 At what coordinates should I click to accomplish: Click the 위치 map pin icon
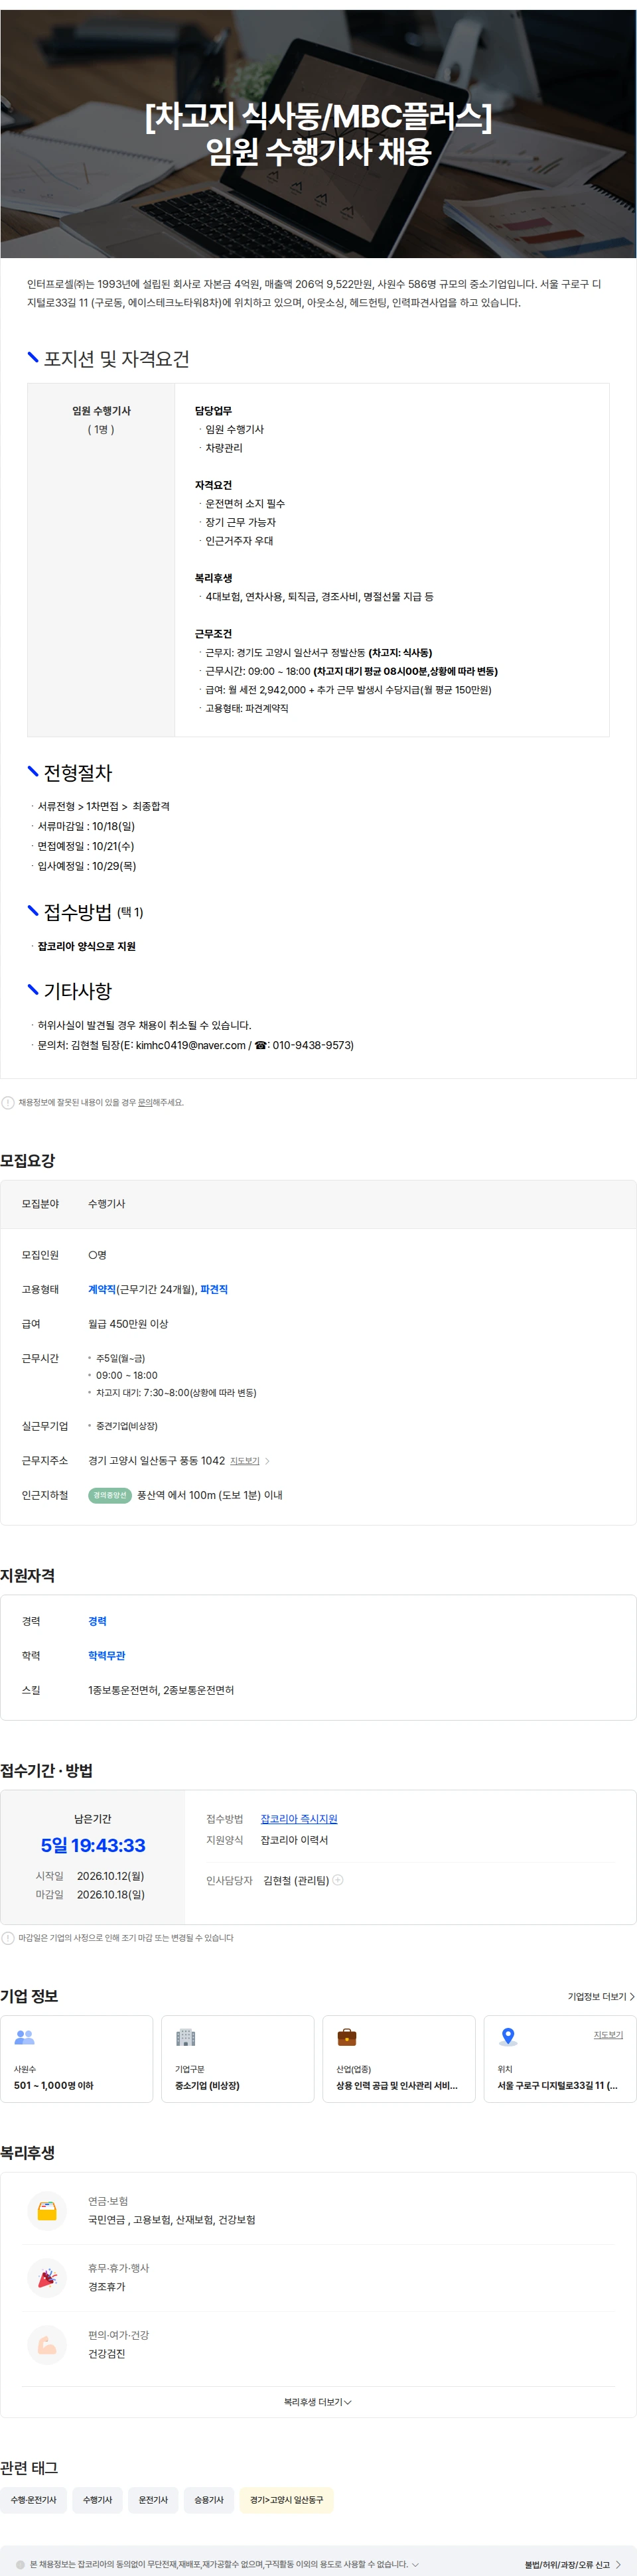(x=508, y=2037)
